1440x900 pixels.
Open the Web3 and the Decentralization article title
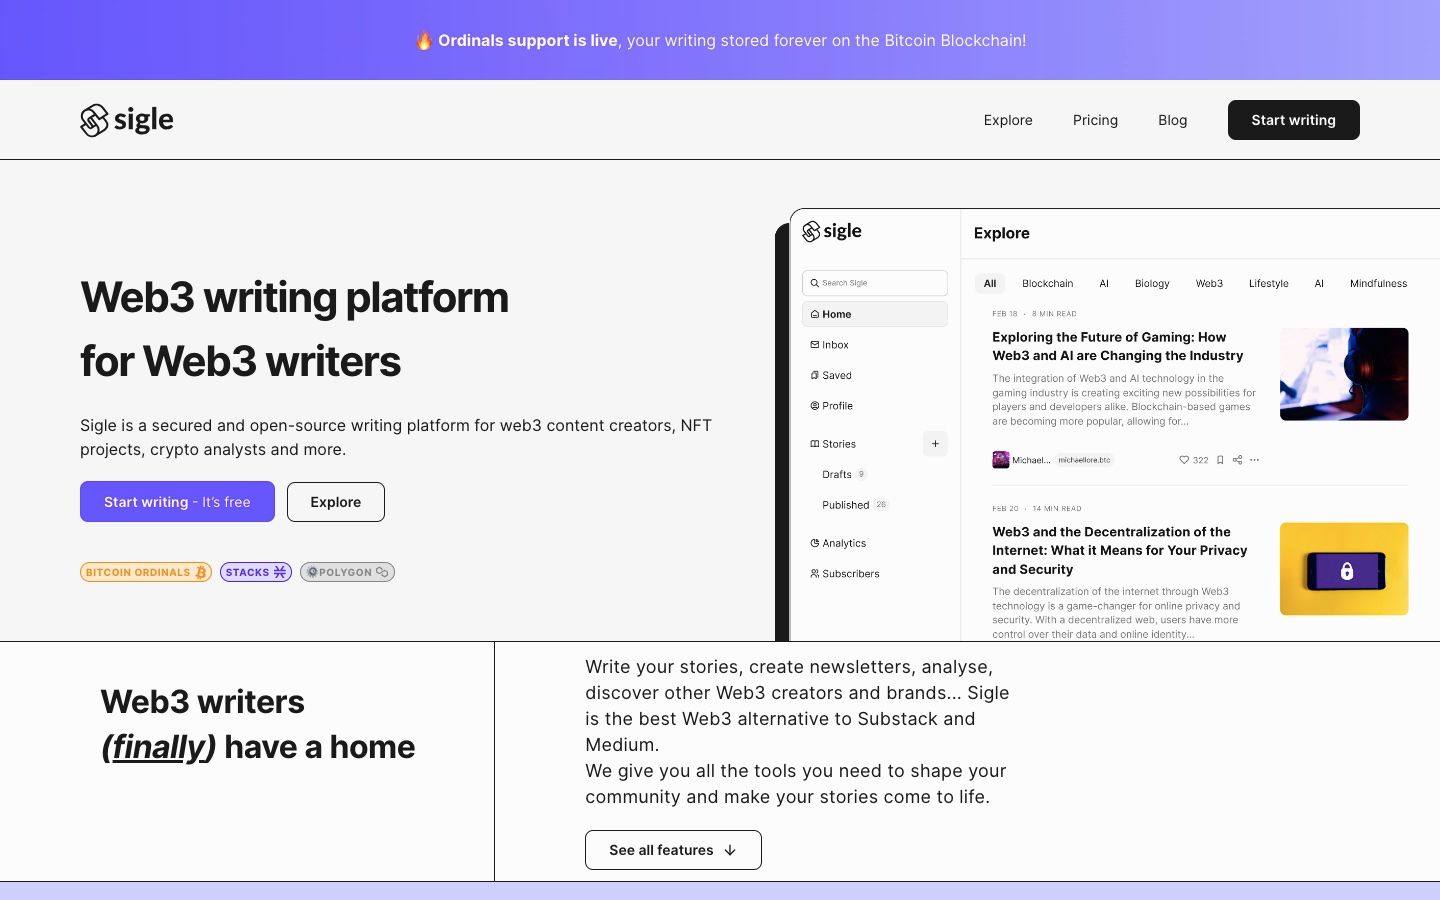point(1120,551)
